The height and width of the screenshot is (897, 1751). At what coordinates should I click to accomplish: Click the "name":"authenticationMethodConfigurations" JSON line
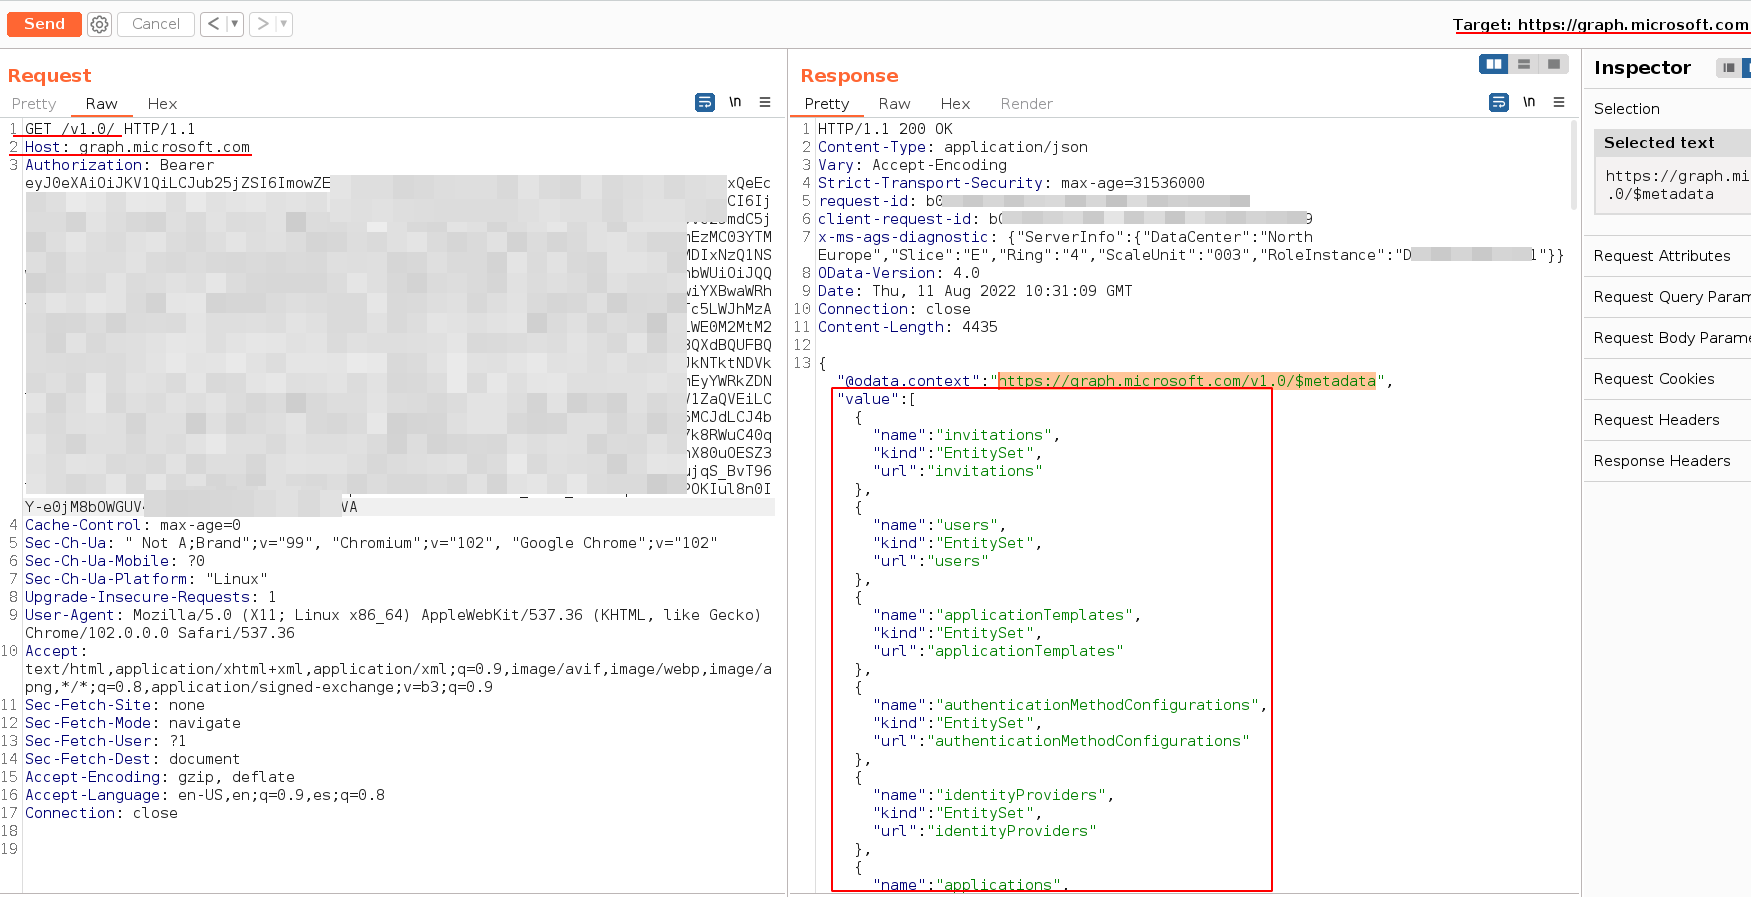1070,705
